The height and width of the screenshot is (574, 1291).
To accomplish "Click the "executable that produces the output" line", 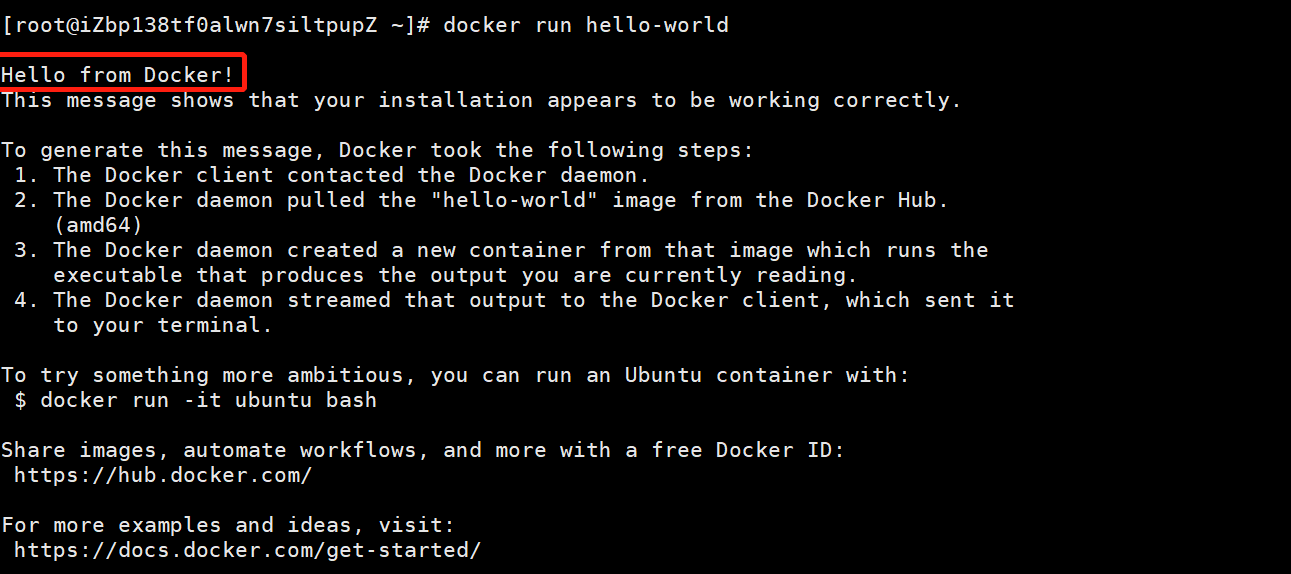I will pos(455,275).
